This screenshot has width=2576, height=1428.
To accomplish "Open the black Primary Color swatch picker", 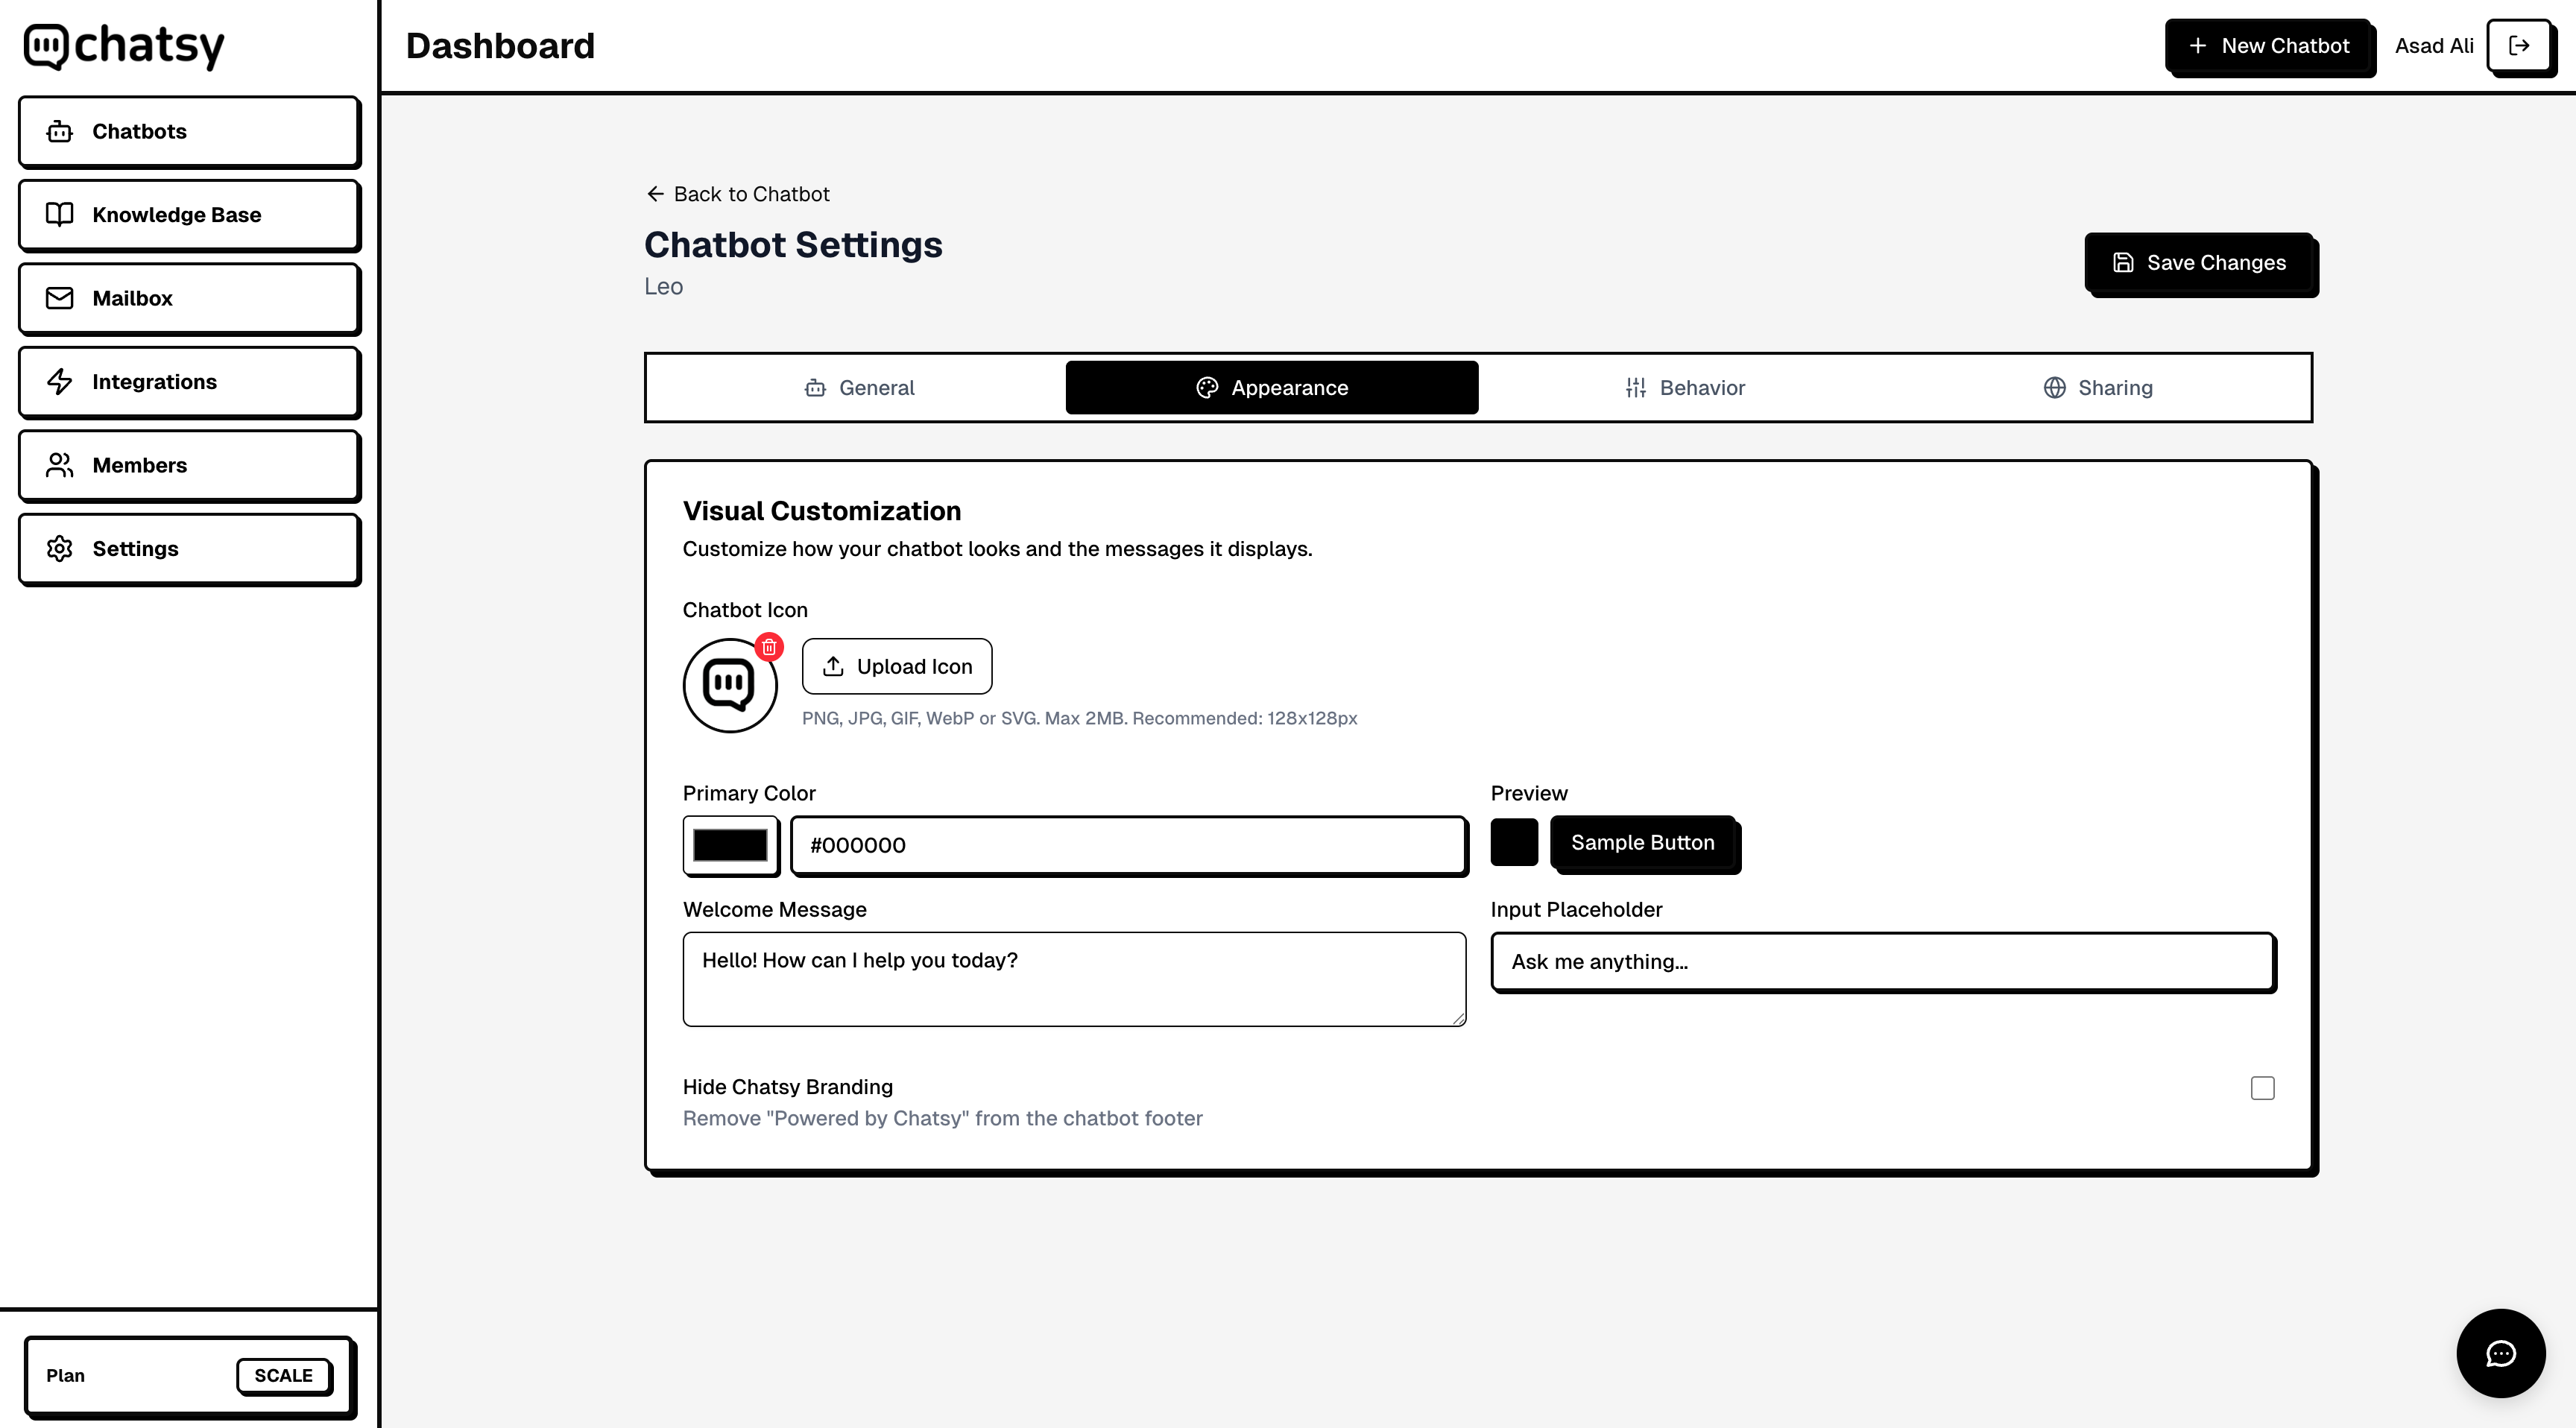I will 730,846.
